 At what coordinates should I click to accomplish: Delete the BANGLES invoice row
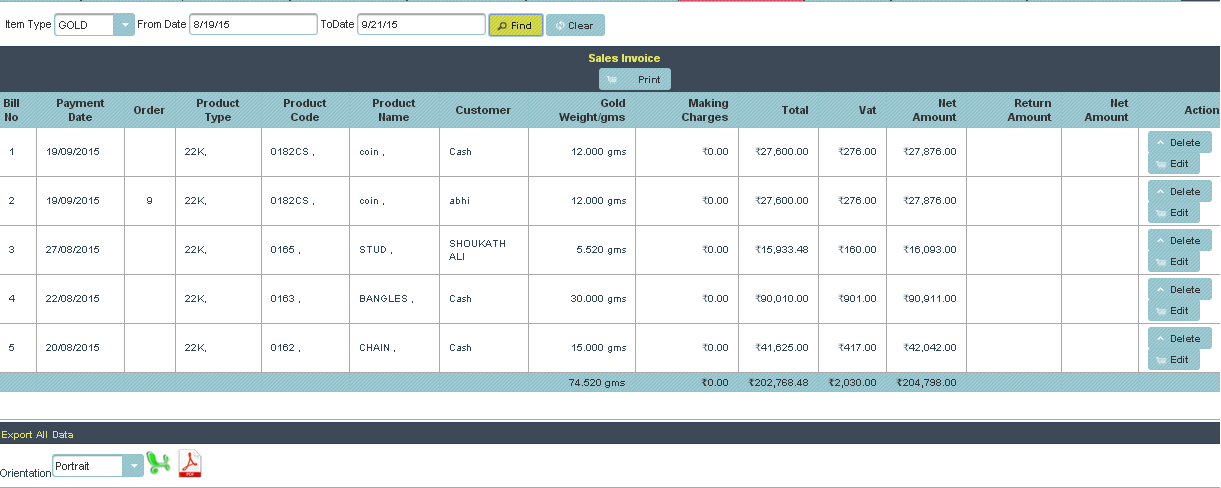tap(1179, 289)
